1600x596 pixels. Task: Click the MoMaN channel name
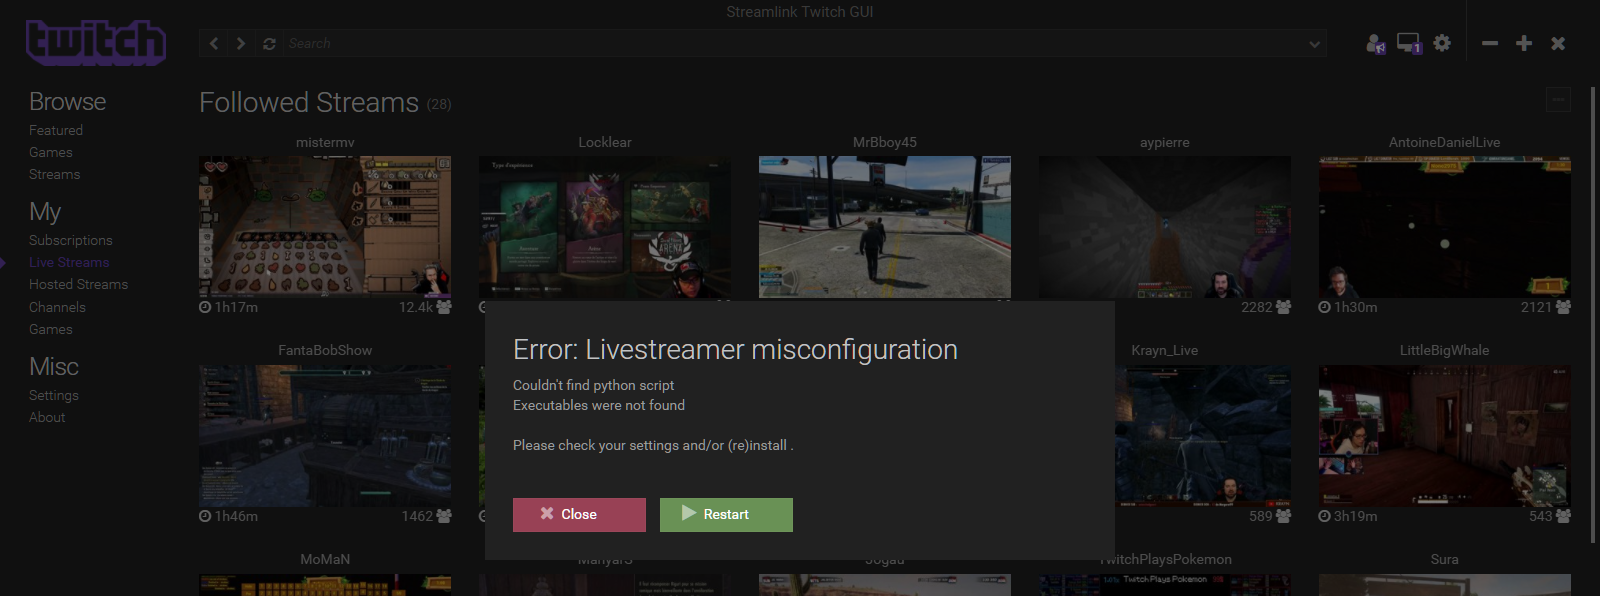click(x=325, y=559)
